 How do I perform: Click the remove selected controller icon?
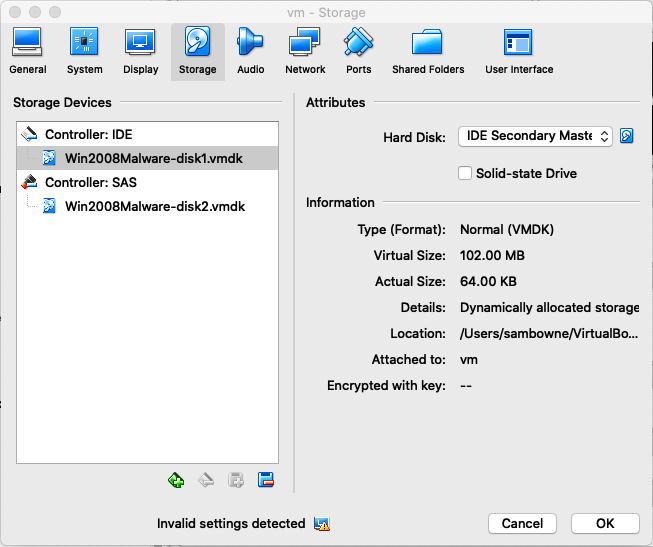[206, 480]
